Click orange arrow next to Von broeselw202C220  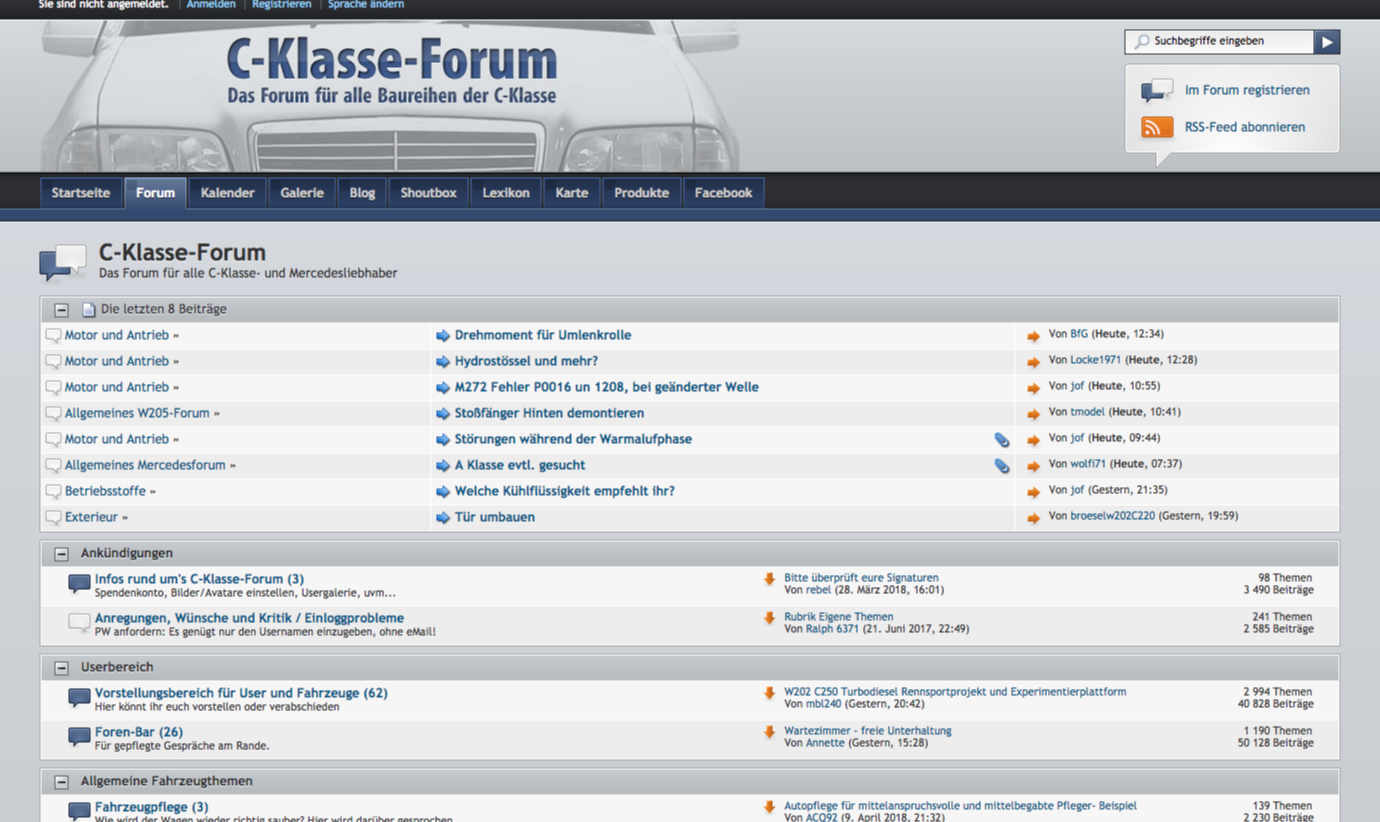click(1033, 518)
